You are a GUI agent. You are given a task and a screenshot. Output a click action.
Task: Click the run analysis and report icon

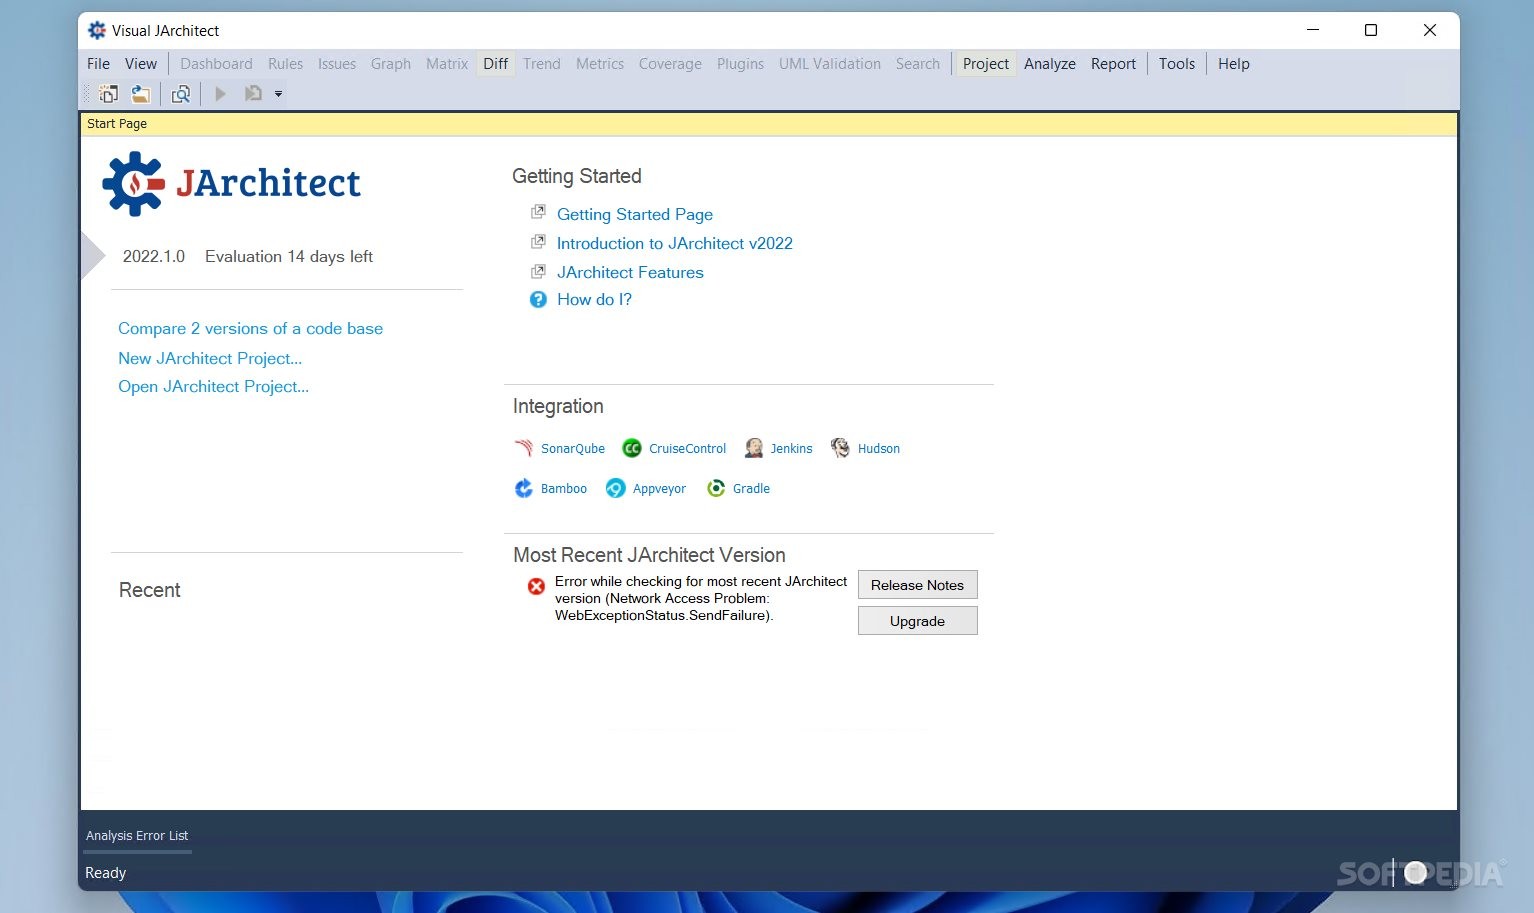pyautogui.click(x=253, y=94)
